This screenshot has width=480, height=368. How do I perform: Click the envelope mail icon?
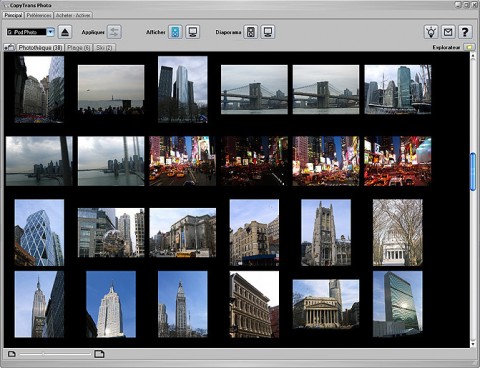click(448, 32)
